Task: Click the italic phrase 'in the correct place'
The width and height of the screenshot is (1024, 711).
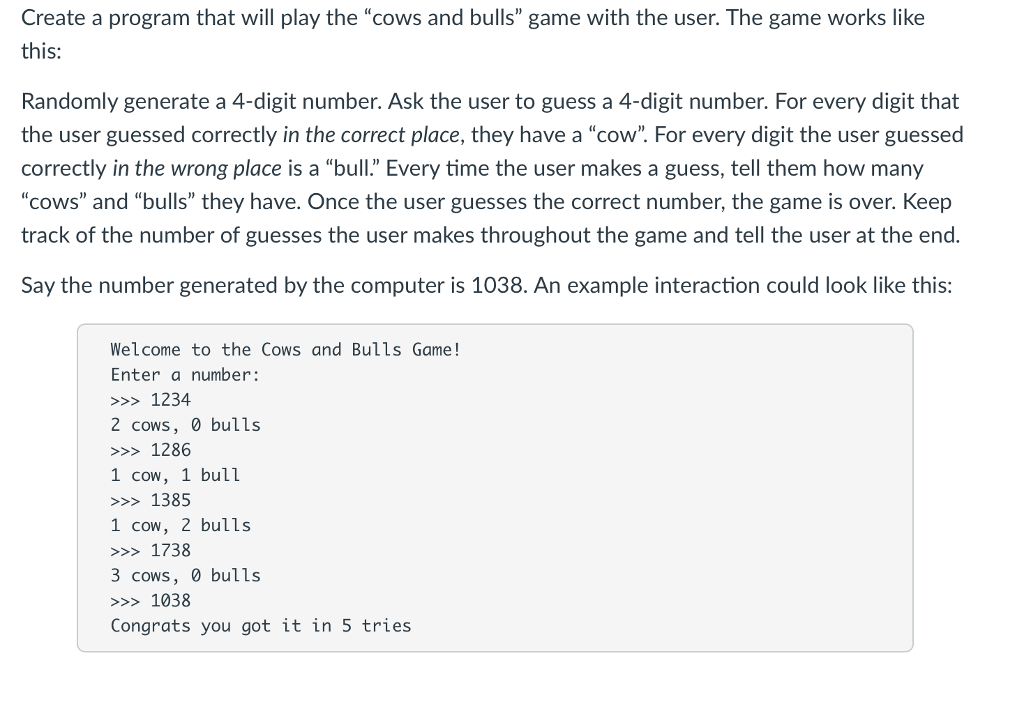Action: pos(371,135)
